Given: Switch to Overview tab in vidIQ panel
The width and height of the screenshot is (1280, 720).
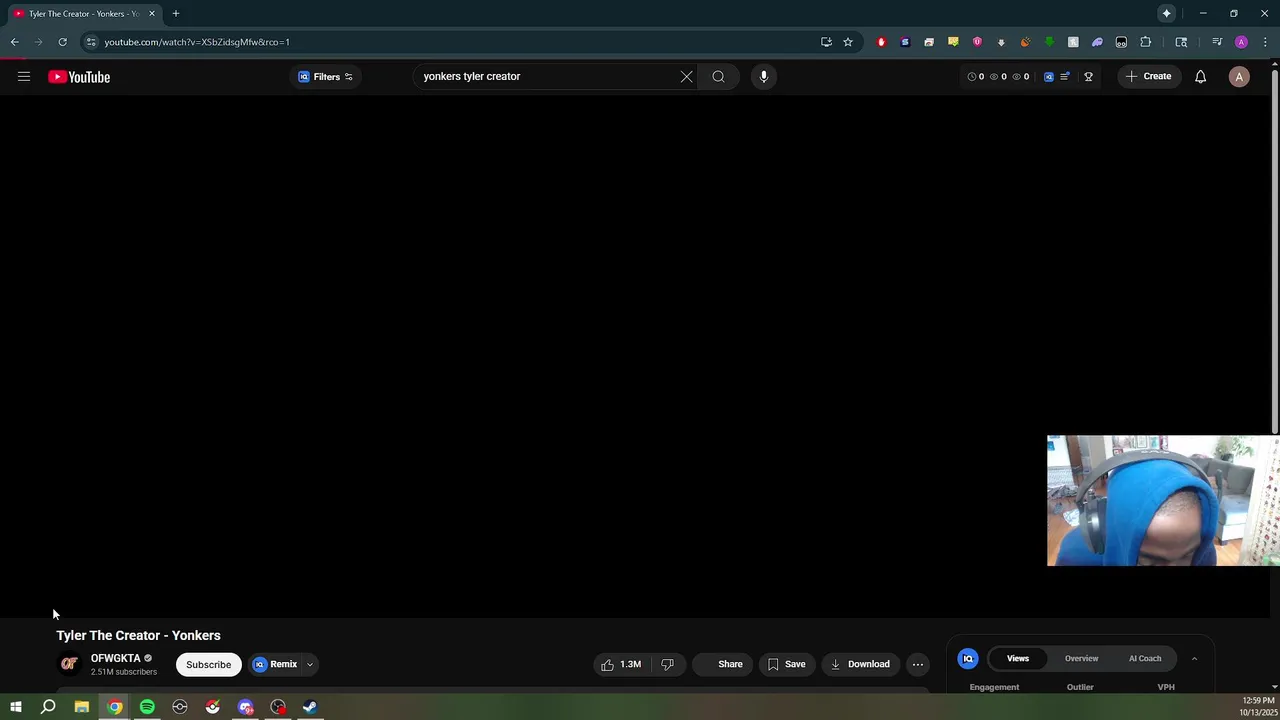Looking at the screenshot, I should tap(1081, 658).
